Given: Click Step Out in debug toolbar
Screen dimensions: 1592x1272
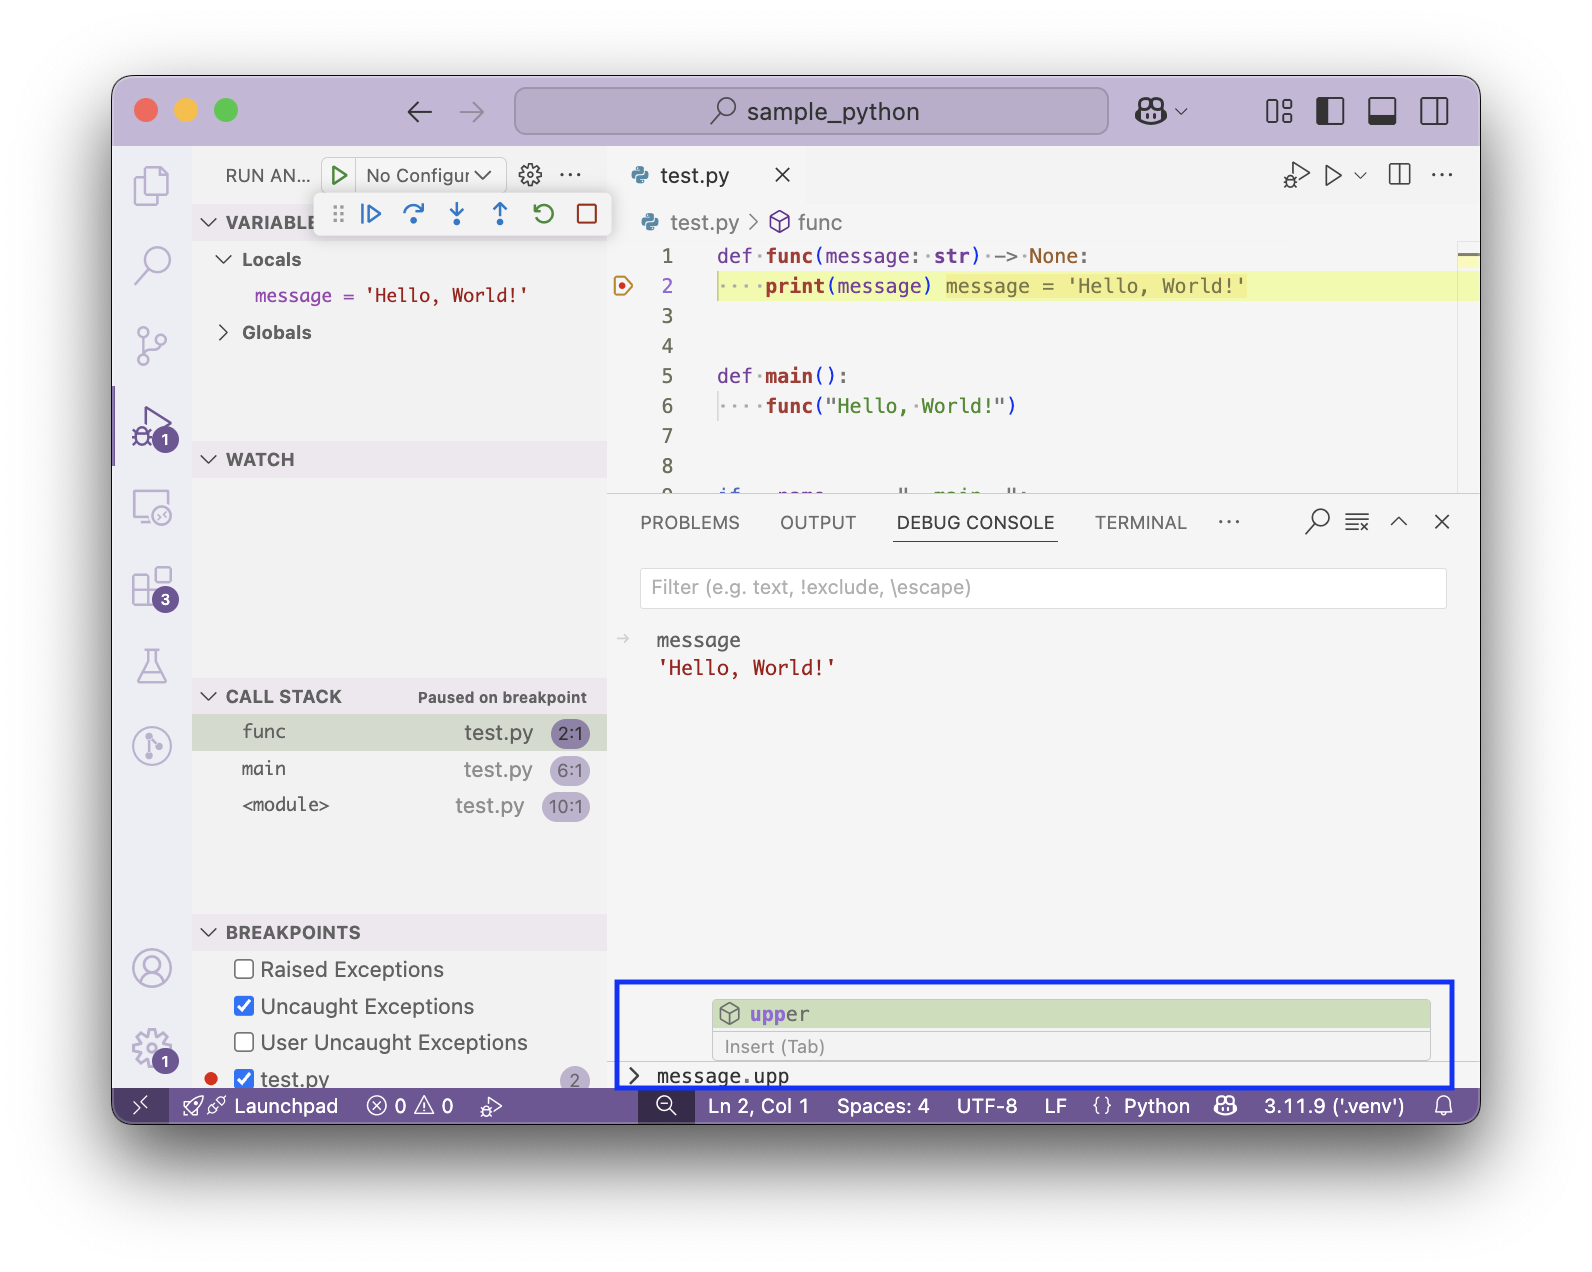Looking at the screenshot, I should tap(500, 213).
